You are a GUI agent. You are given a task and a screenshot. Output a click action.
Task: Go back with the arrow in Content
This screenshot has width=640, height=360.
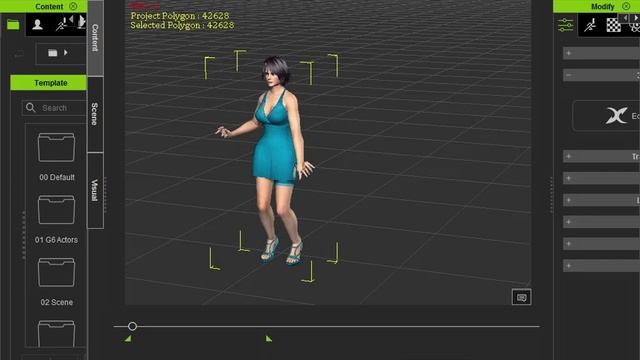pyautogui.click(x=19, y=53)
